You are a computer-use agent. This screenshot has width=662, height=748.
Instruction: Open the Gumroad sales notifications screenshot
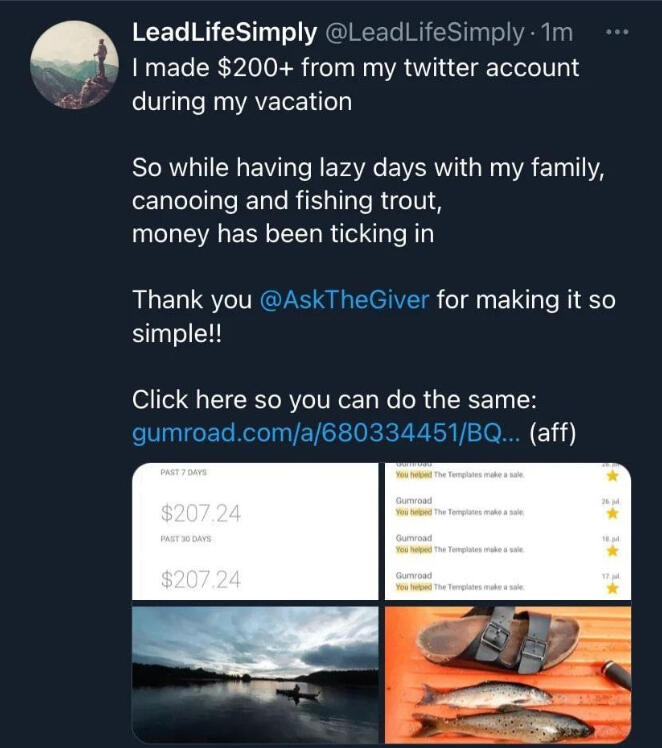pos(507,531)
